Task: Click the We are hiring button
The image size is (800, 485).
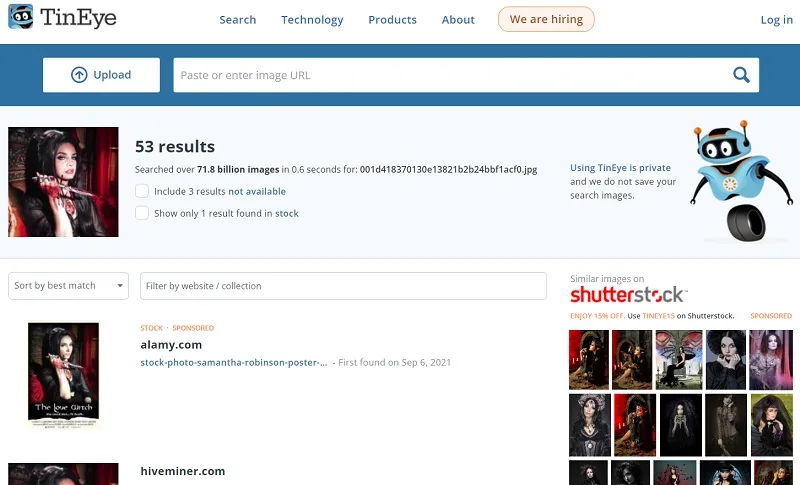Action: (x=546, y=19)
